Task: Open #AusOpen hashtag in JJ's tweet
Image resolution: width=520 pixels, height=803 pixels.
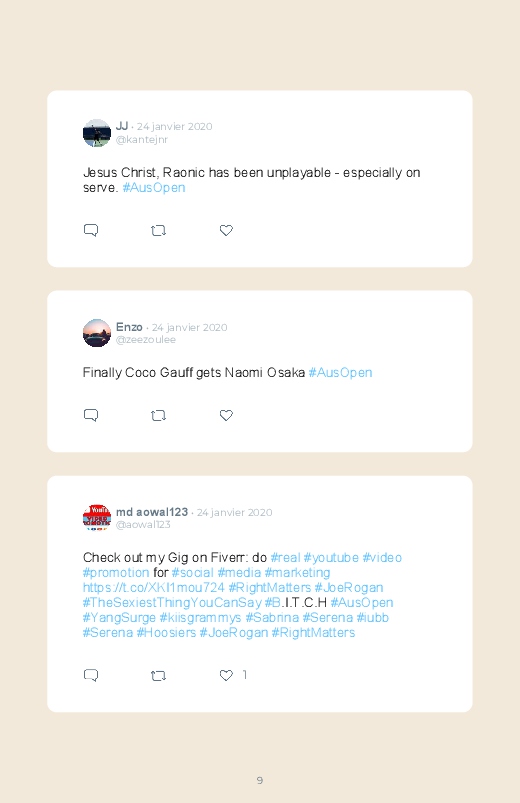Action: tap(154, 188)
